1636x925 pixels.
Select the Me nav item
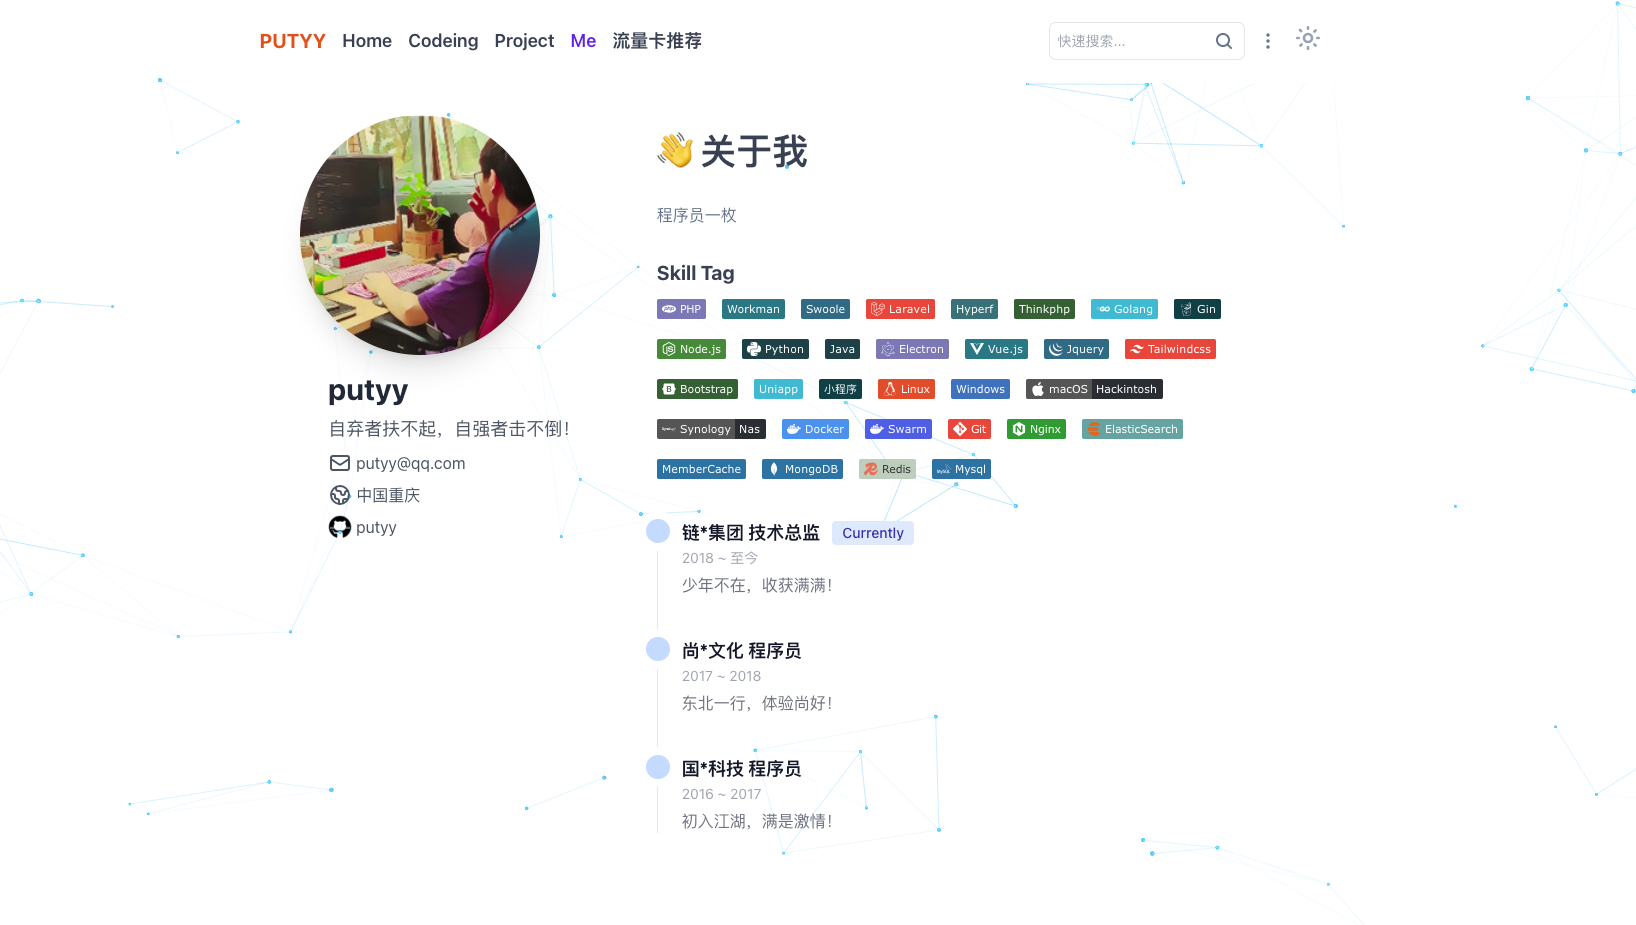pyautogui.click(x=583, y=41)
